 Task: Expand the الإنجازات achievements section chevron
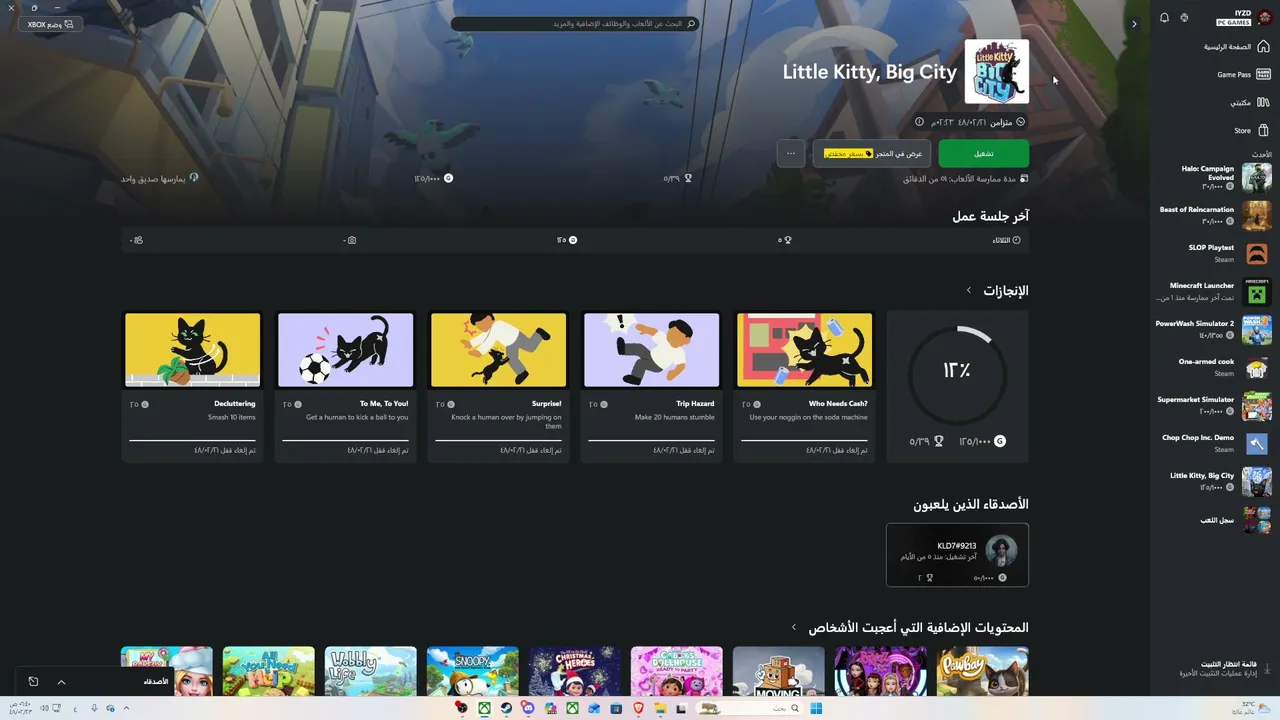(969, 290)
